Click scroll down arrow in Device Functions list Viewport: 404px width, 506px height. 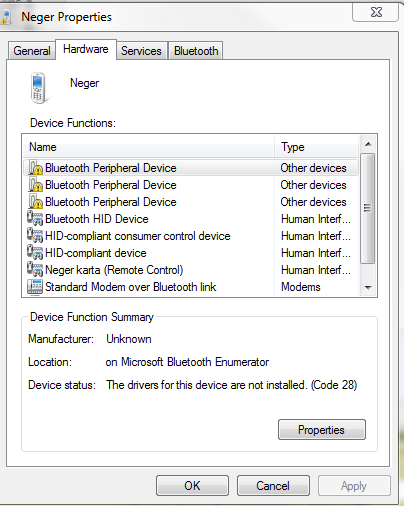(x=368, y=287)
